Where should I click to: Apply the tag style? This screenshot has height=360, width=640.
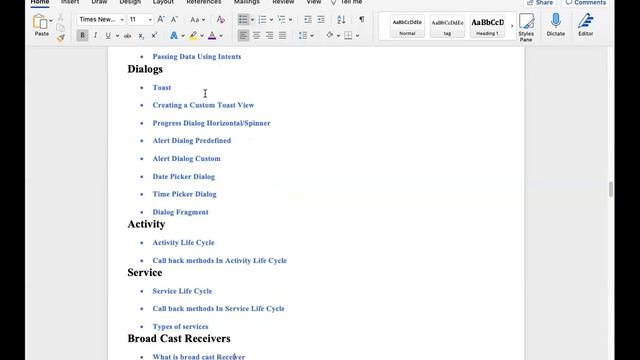pos(447,26)
